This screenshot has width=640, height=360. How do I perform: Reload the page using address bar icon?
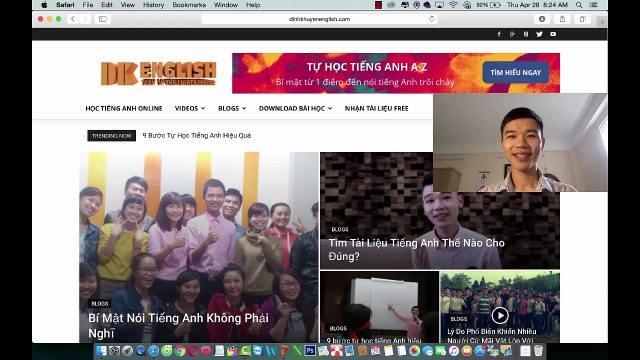(432, 19)
